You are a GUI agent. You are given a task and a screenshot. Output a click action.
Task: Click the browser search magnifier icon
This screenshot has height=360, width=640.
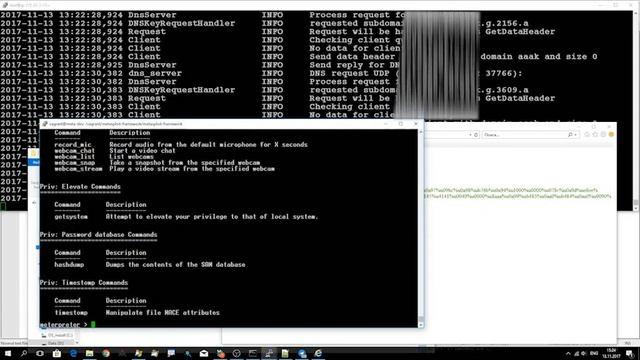tap(570, 135)
